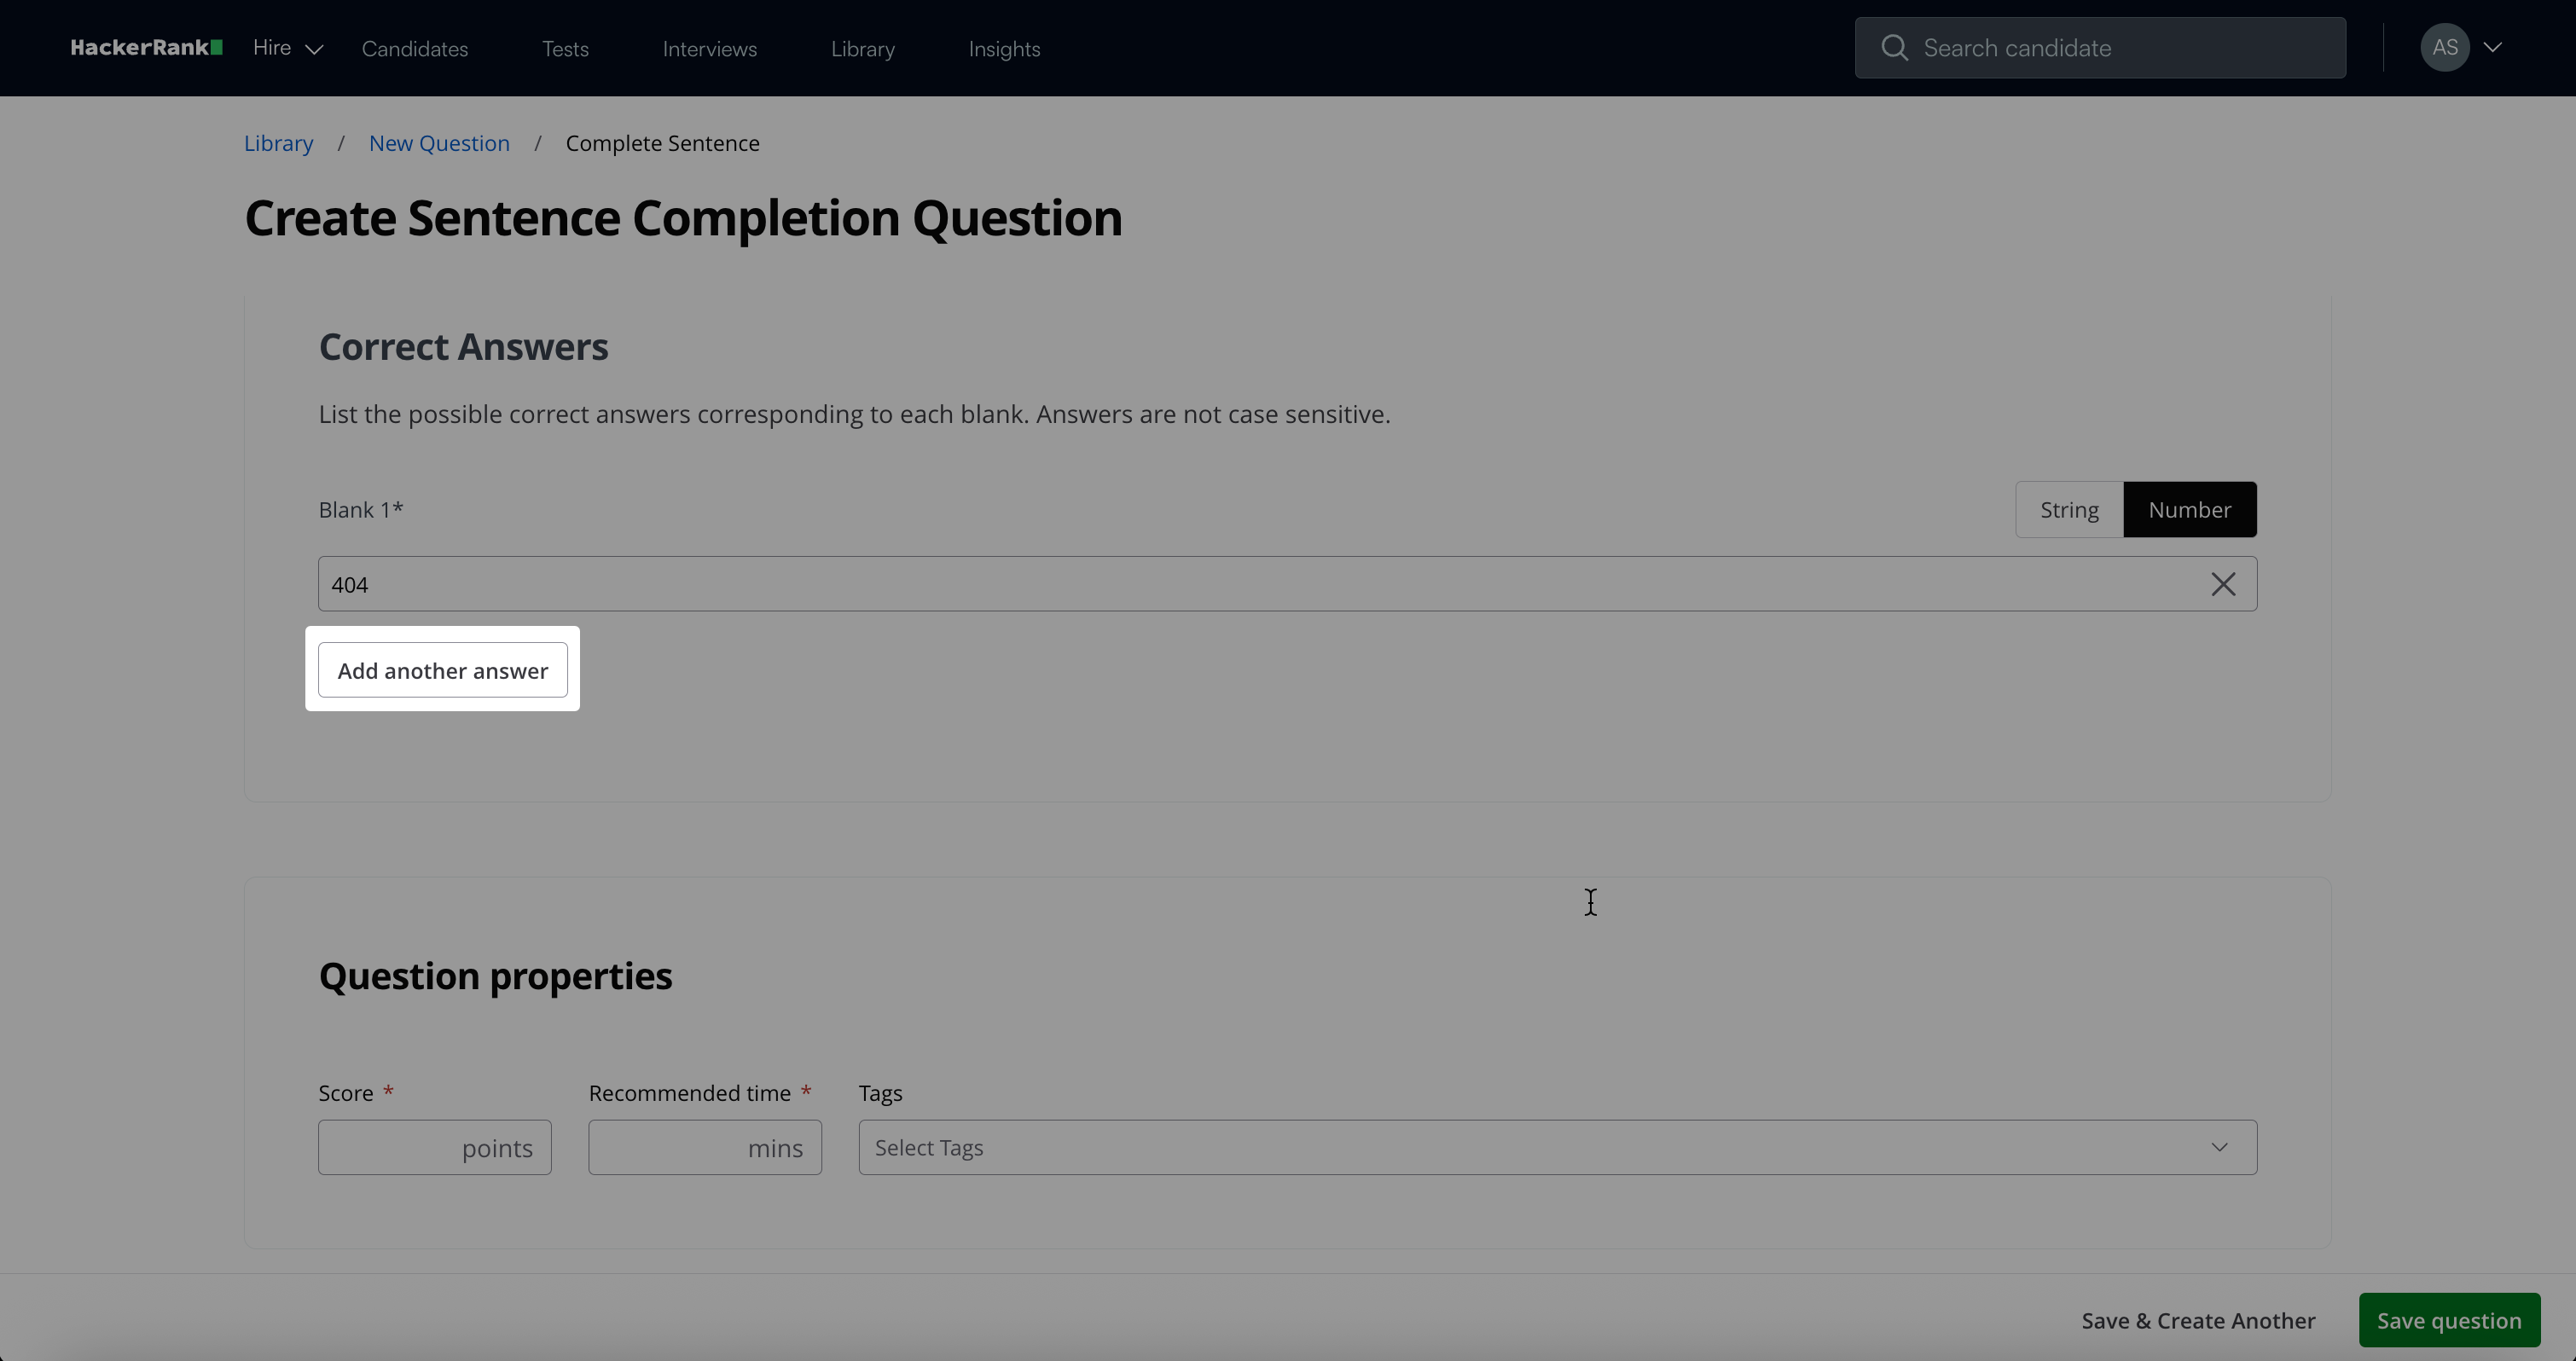Screen dimensions: 2576x1361
Task: Open the Insights tab
Action: (1004, 49)
